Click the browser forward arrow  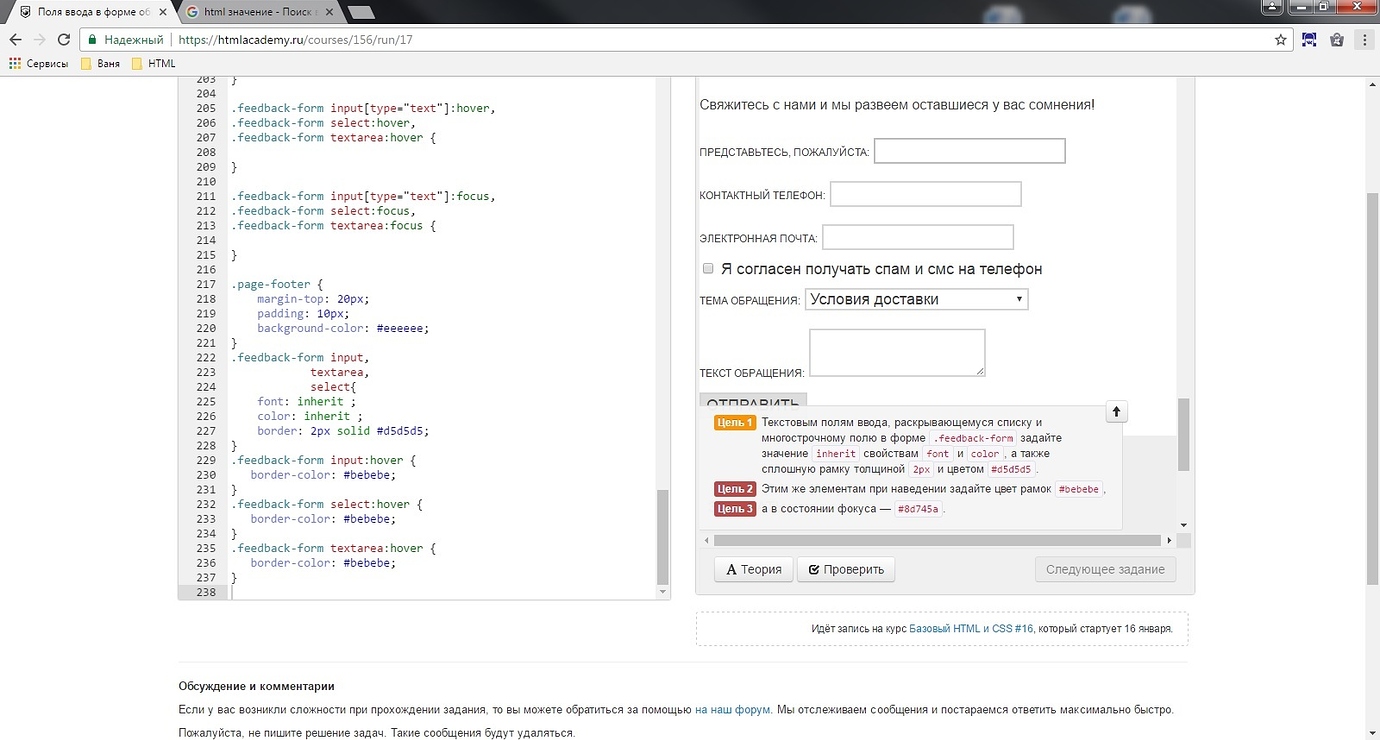click(x=40, y=40)
